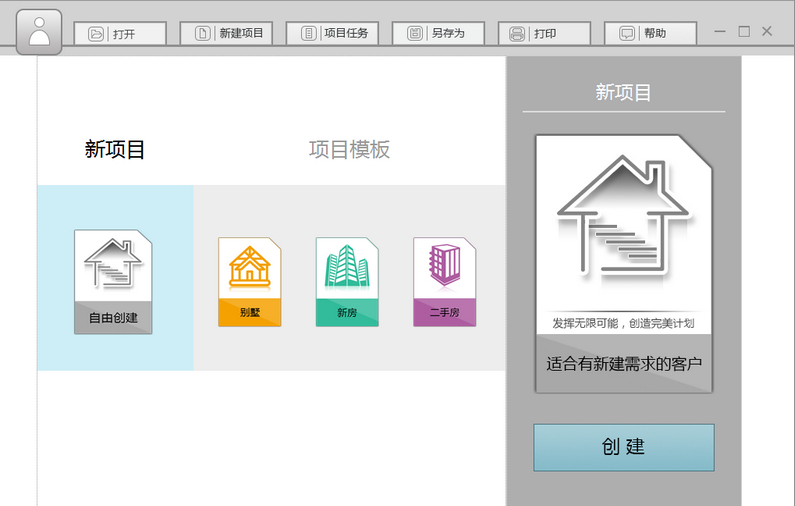Click the text 发挥无限可能，创造完美计划
795x506 pixels.
[x=623, y=323]
